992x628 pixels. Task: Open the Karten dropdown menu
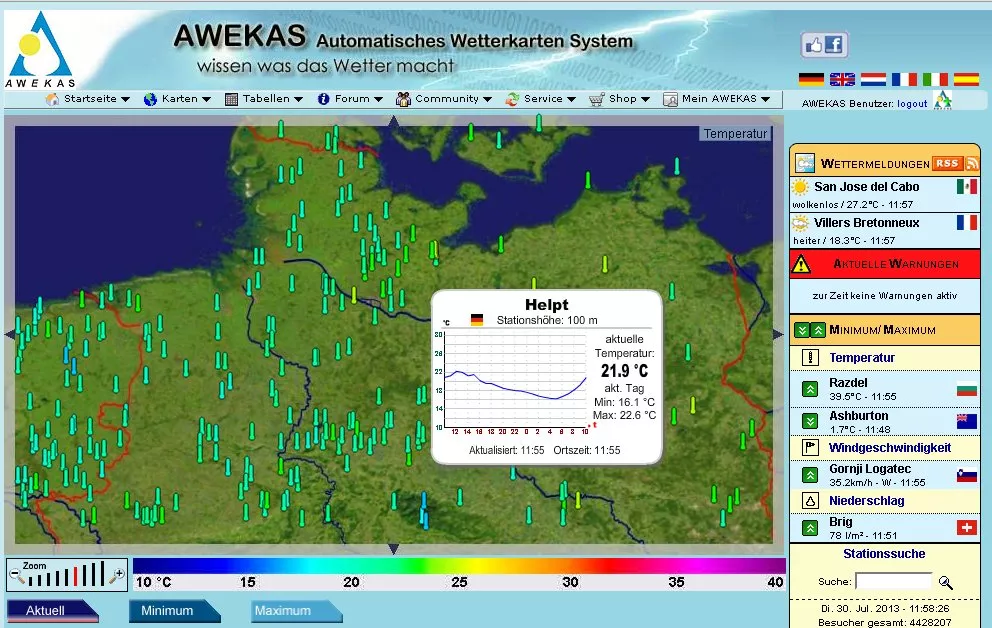[x=177, y=99]
